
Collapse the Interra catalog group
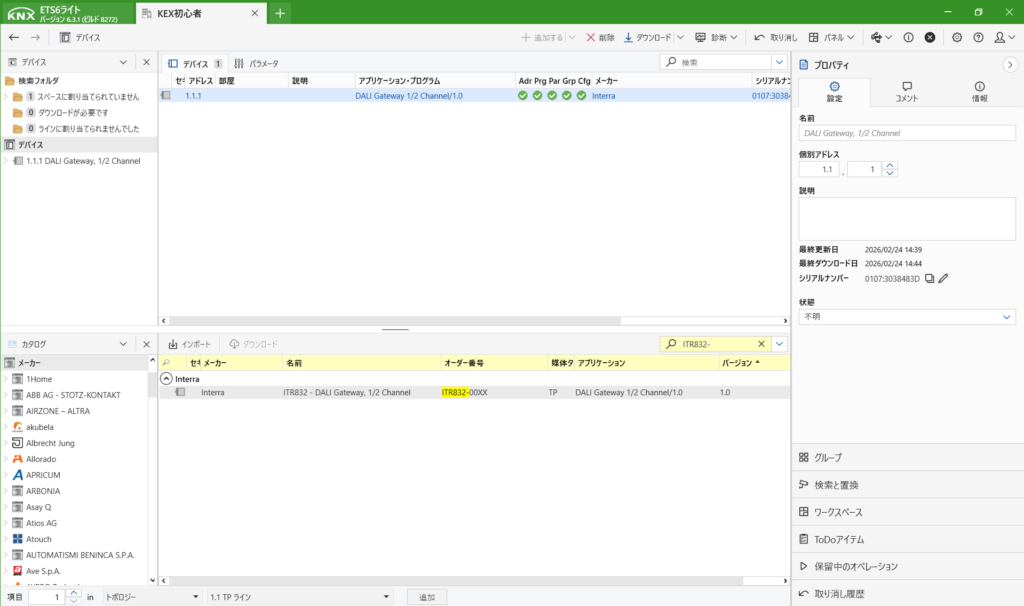click(x=166, y=379)
